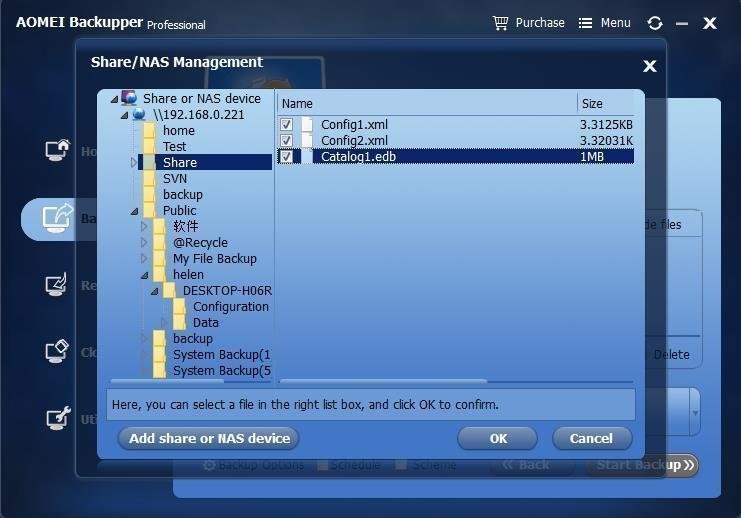This screenshot has height=518, width=741.
Task: Click the Data folder icon
Action: (179, 322)
